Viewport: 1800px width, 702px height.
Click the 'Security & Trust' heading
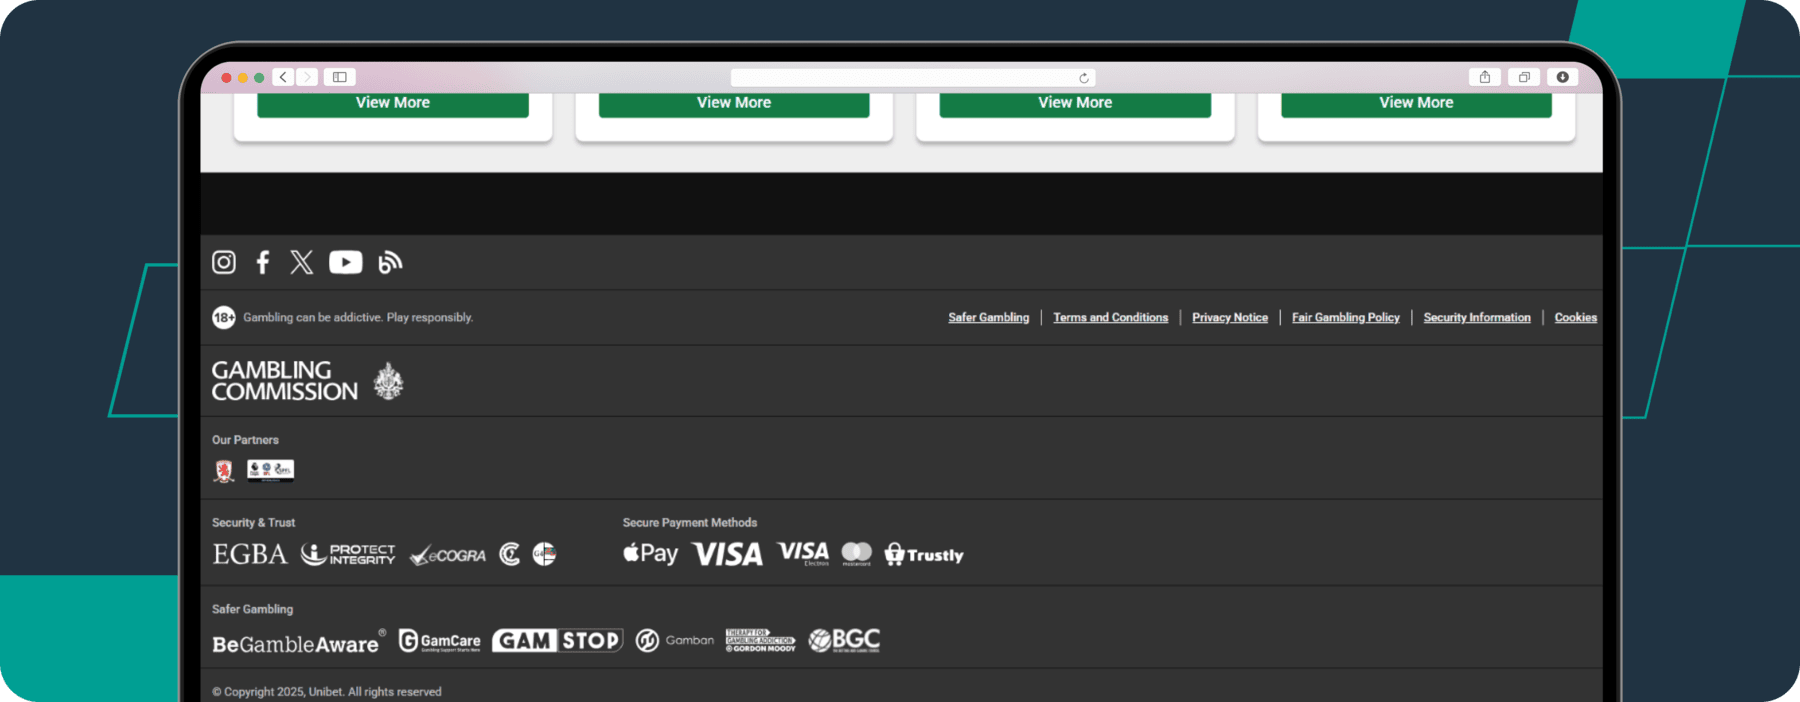(x=253, y=522)
